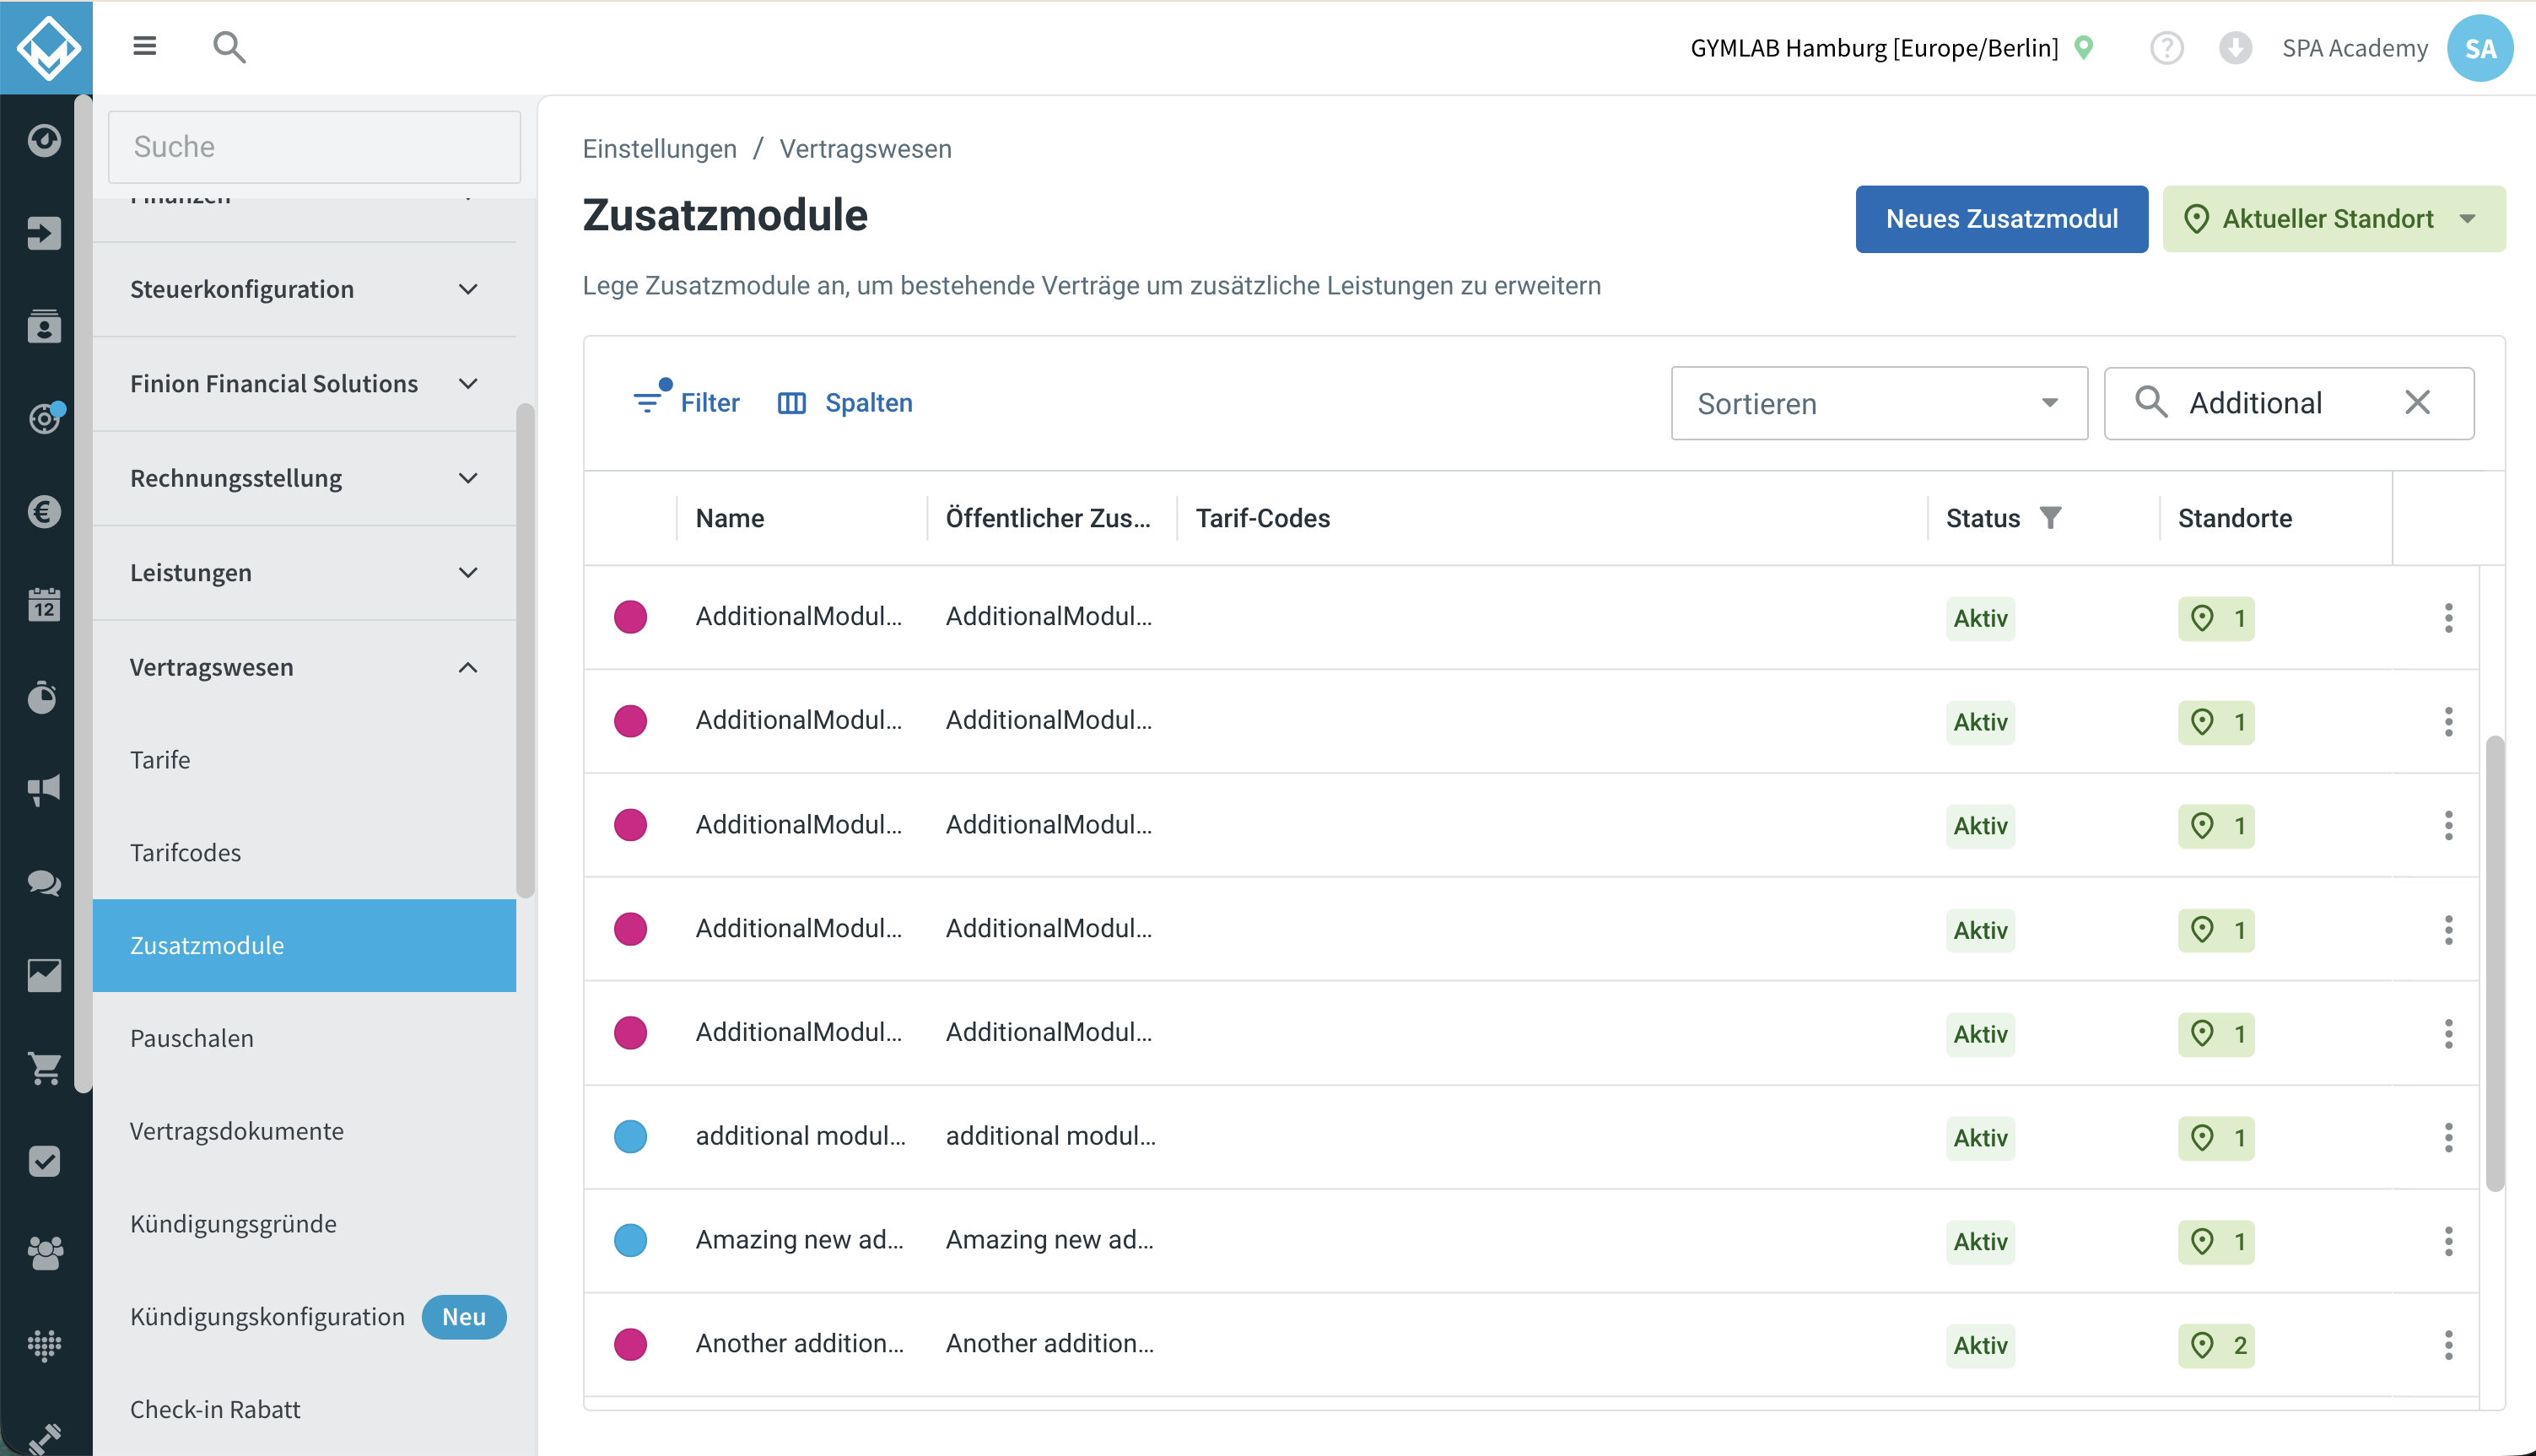Open the Filter options
Viewport: 2536px width, 1456px height.
686,402
